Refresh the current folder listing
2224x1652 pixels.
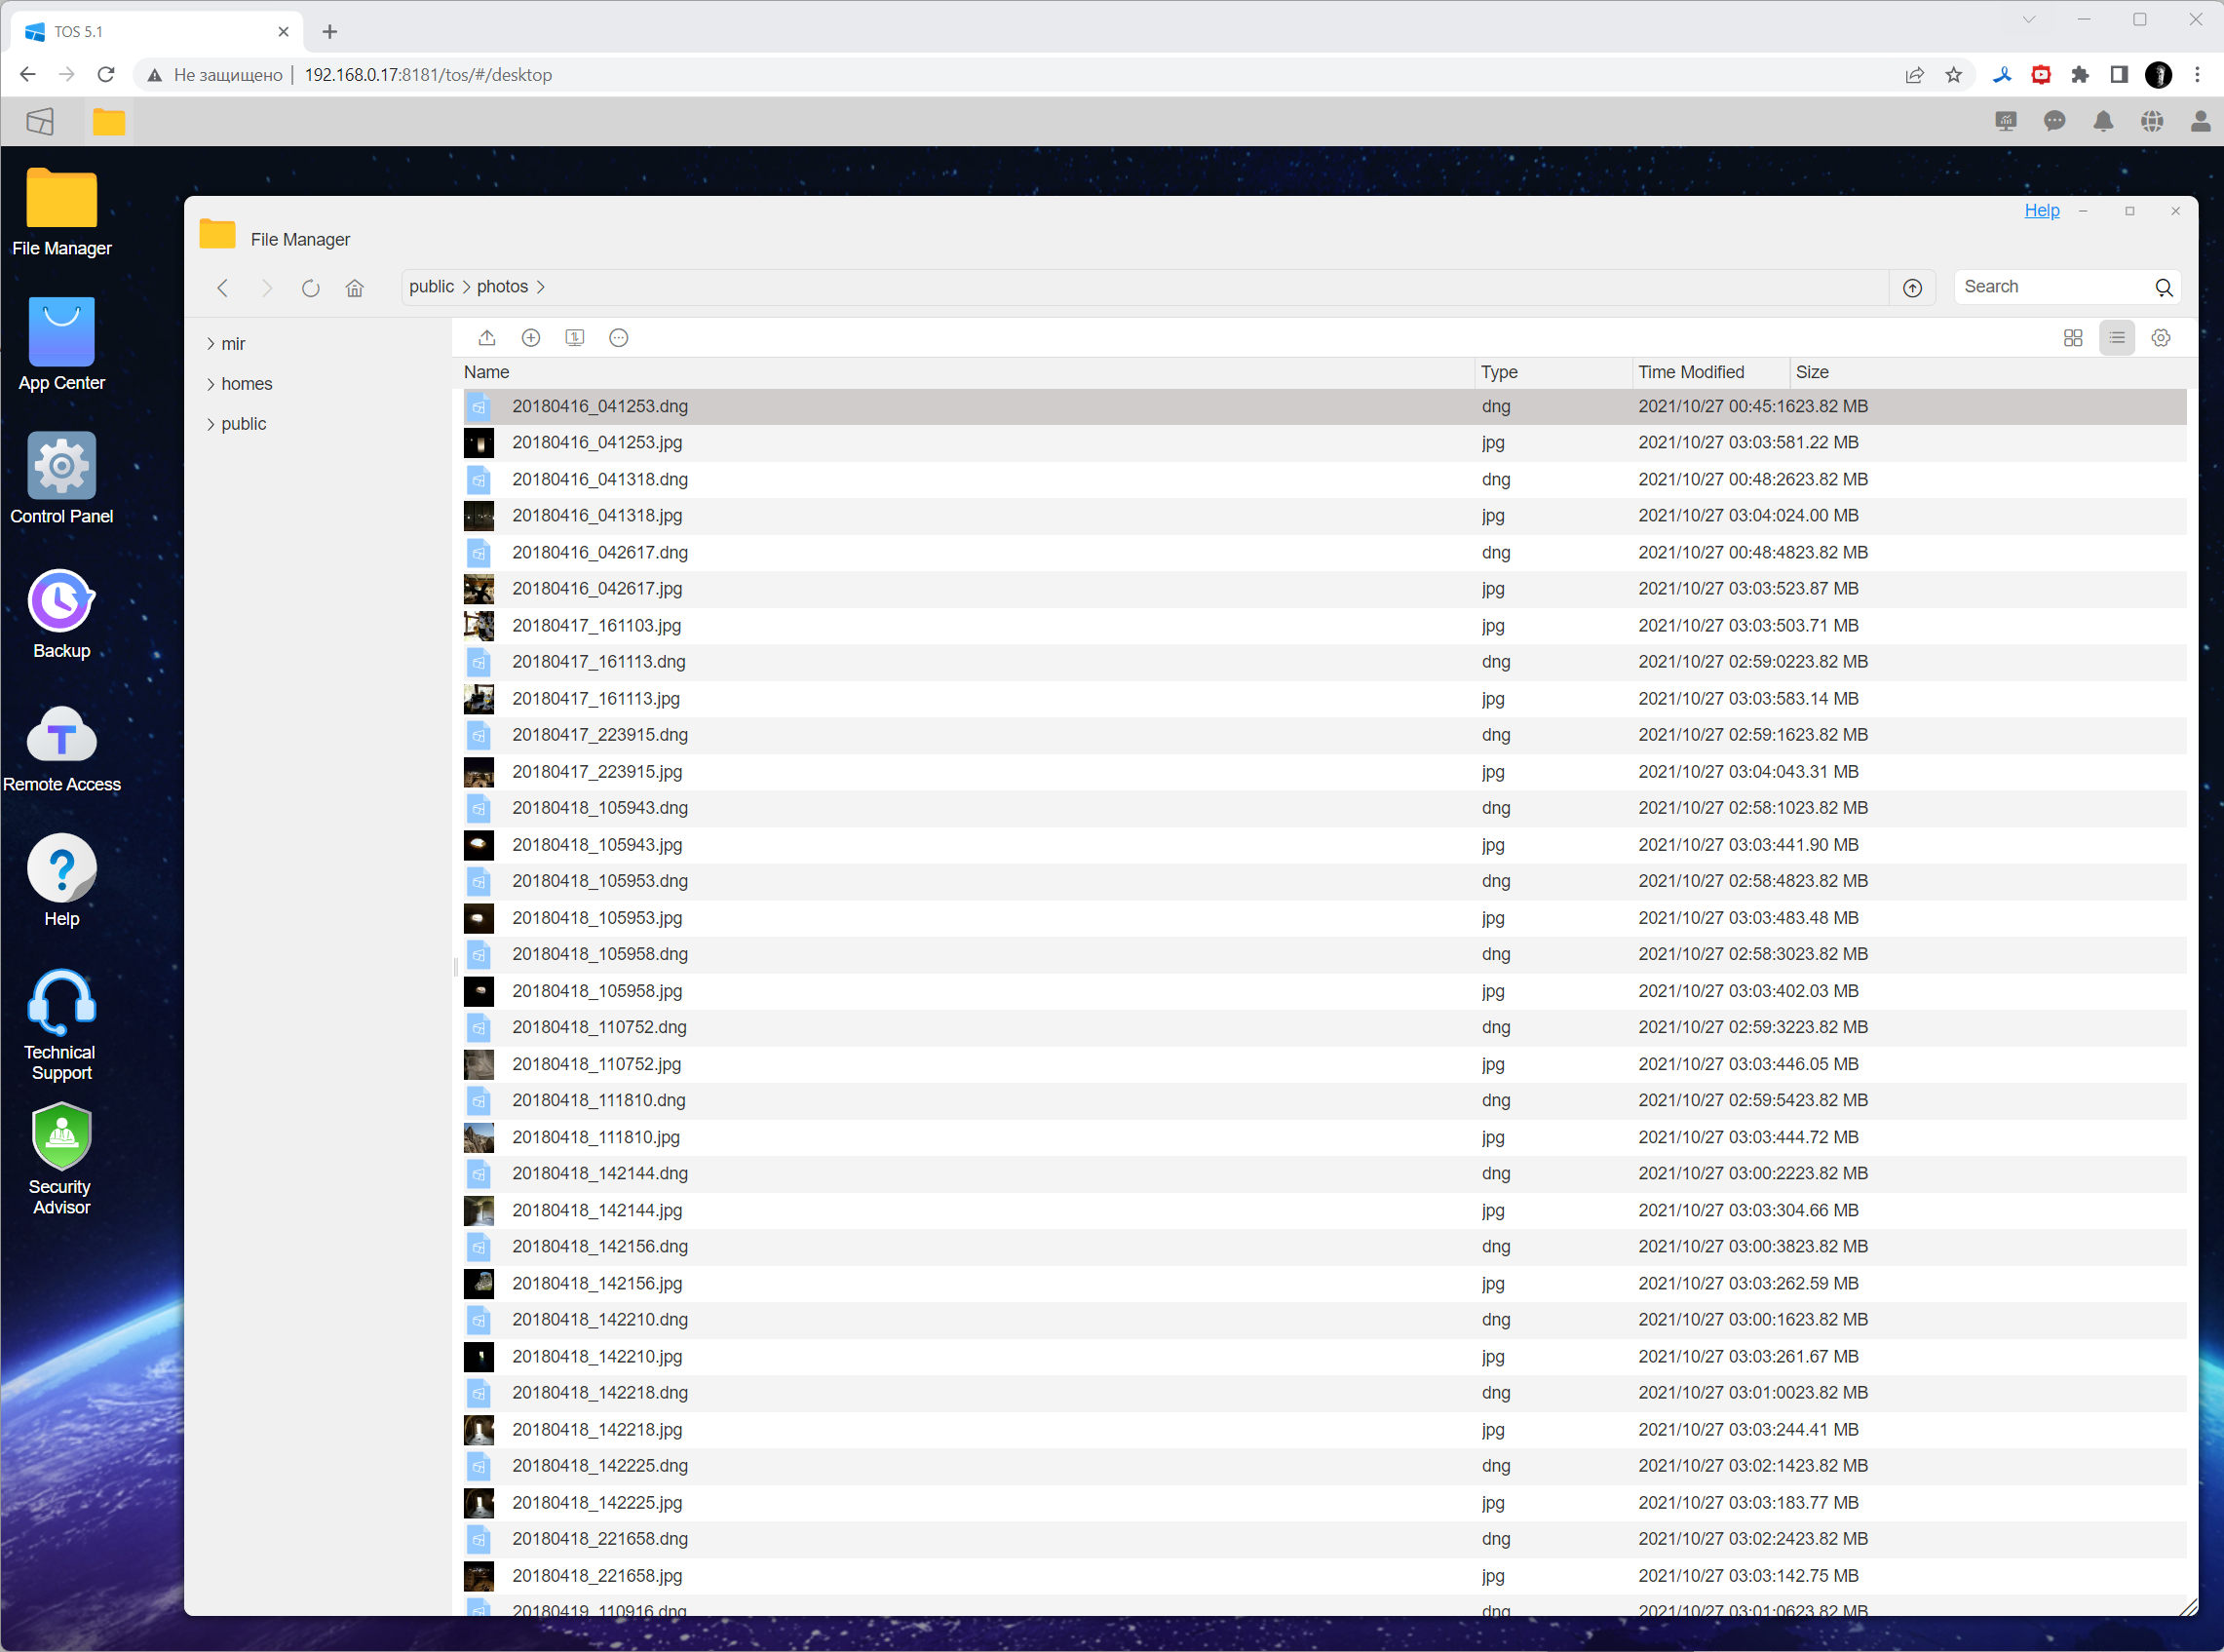coord(311,288)
